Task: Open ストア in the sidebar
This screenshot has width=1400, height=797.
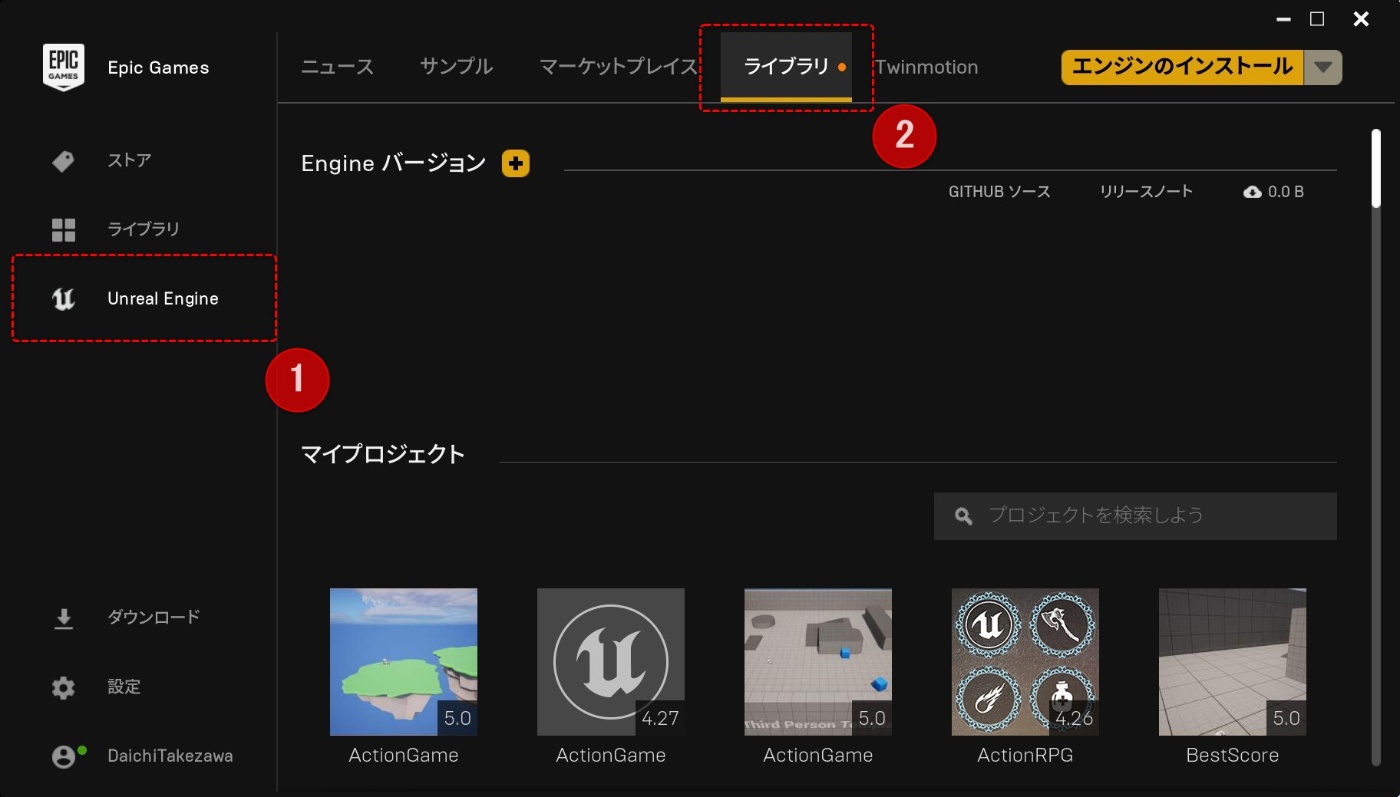Action: point(129,160)
